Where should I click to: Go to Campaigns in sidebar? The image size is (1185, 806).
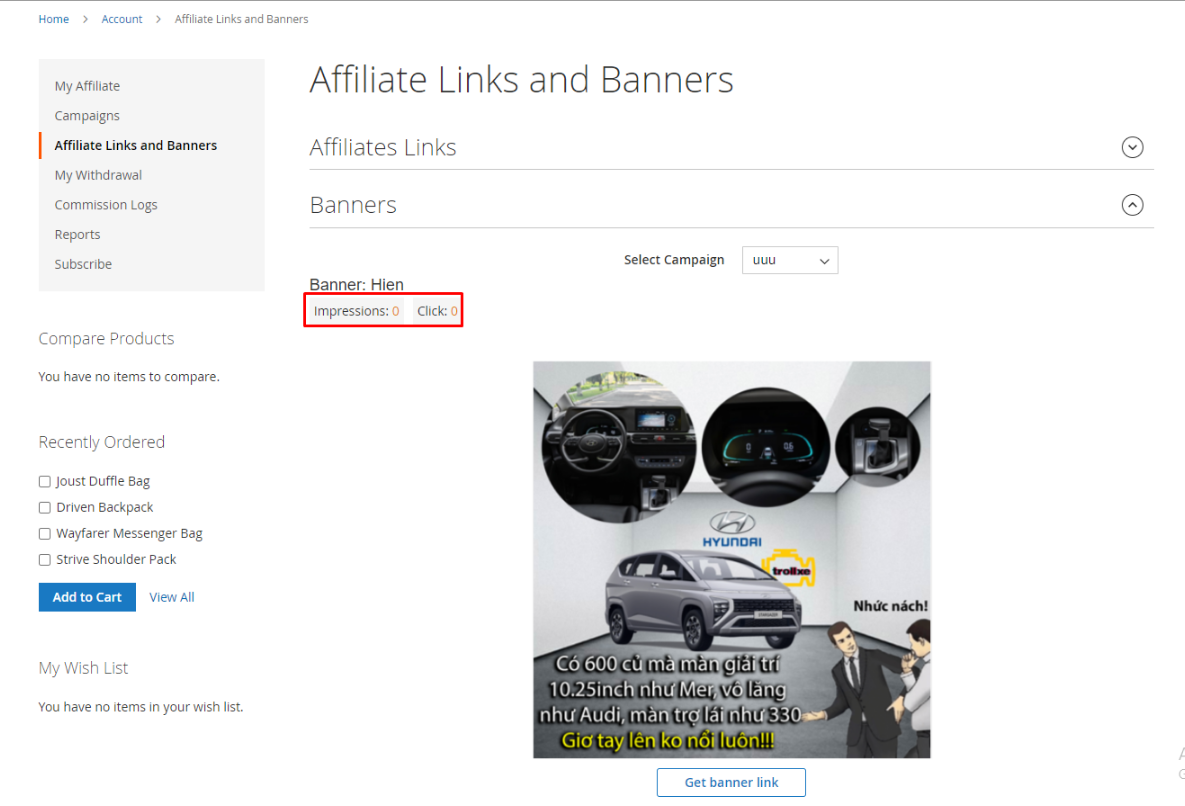point(87,116)
